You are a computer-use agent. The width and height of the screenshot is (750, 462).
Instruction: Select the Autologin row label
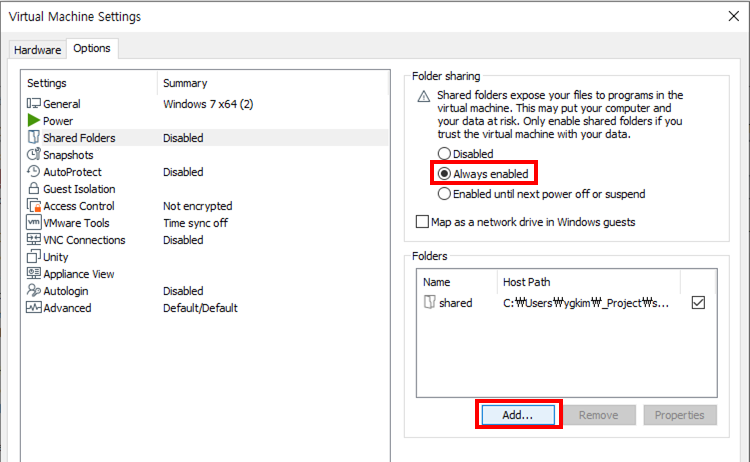[x=66, y=291]
